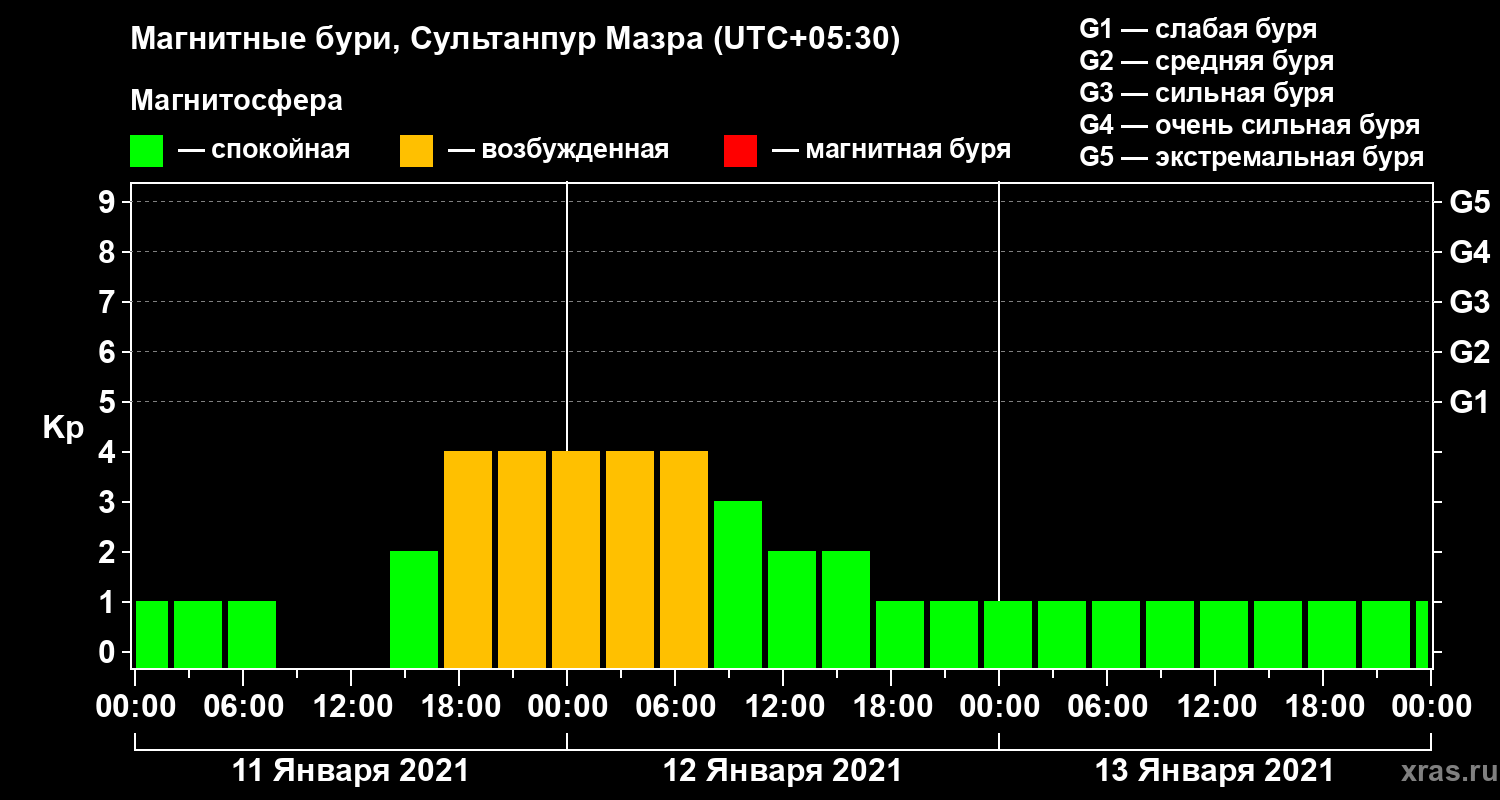
Task: Select the line "G2 — средняя буря"
Action: [x=1207, y=61]
